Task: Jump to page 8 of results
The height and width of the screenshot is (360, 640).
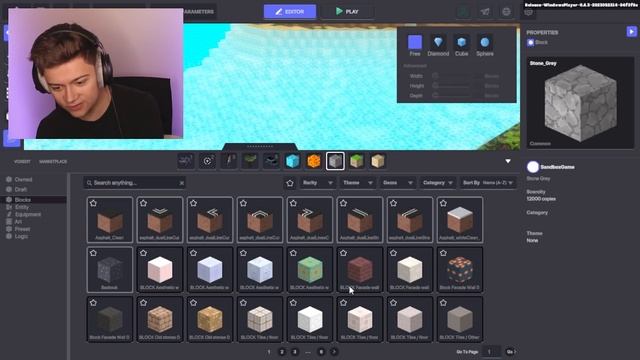Action: tap(321, 352)
